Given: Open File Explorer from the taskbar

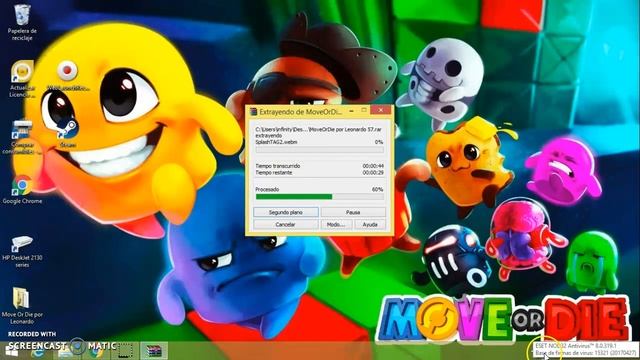Looking at the screenshot, I should [x=65, y=351].
